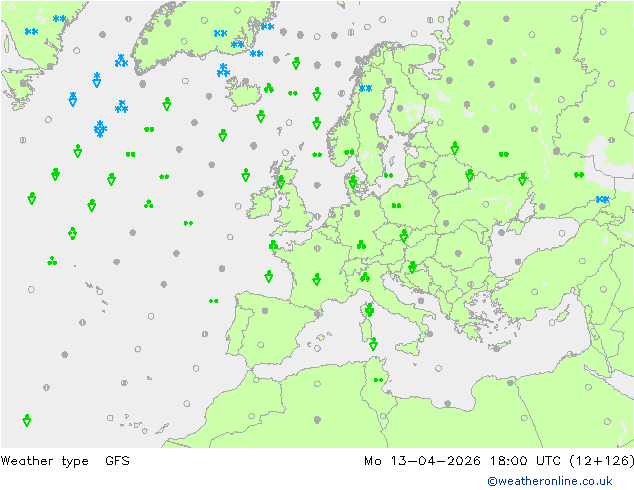This screenshot has height=490, width=634.
Task: Open the weatheronline.co.uk copyright link
Action: point(549,481)
